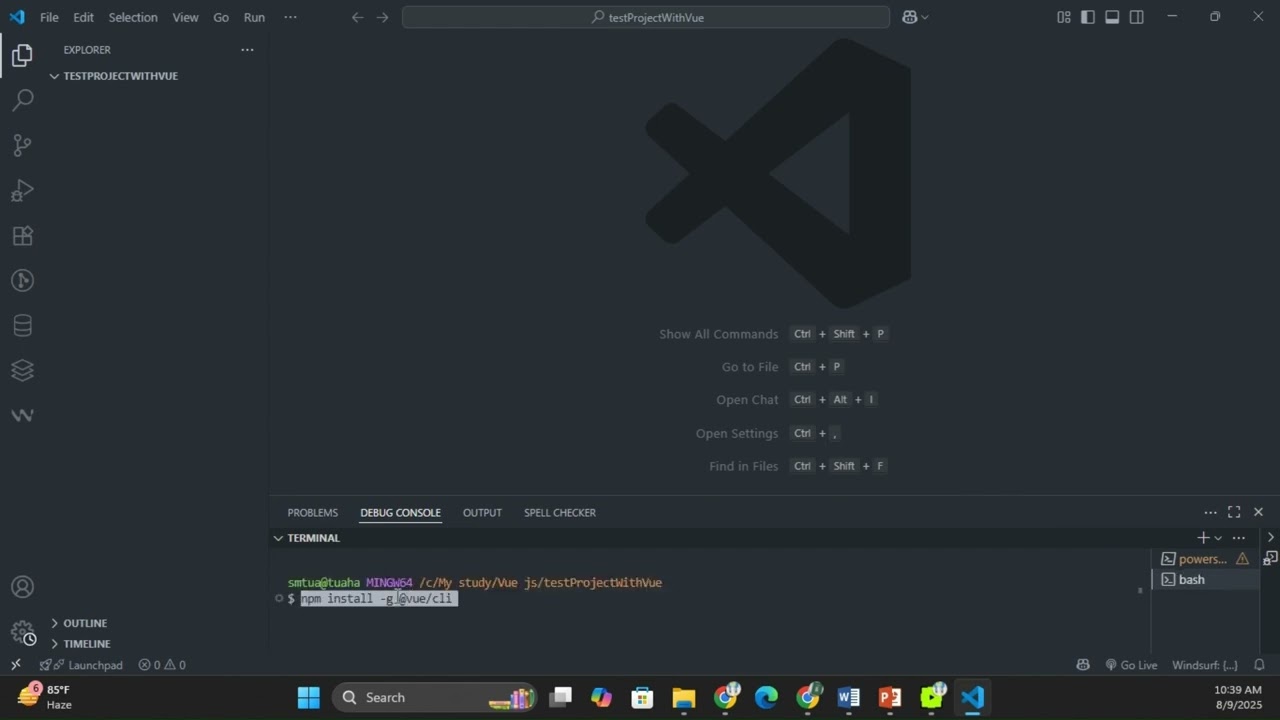Open the Manage gear settings

click(x=22, y=633)
